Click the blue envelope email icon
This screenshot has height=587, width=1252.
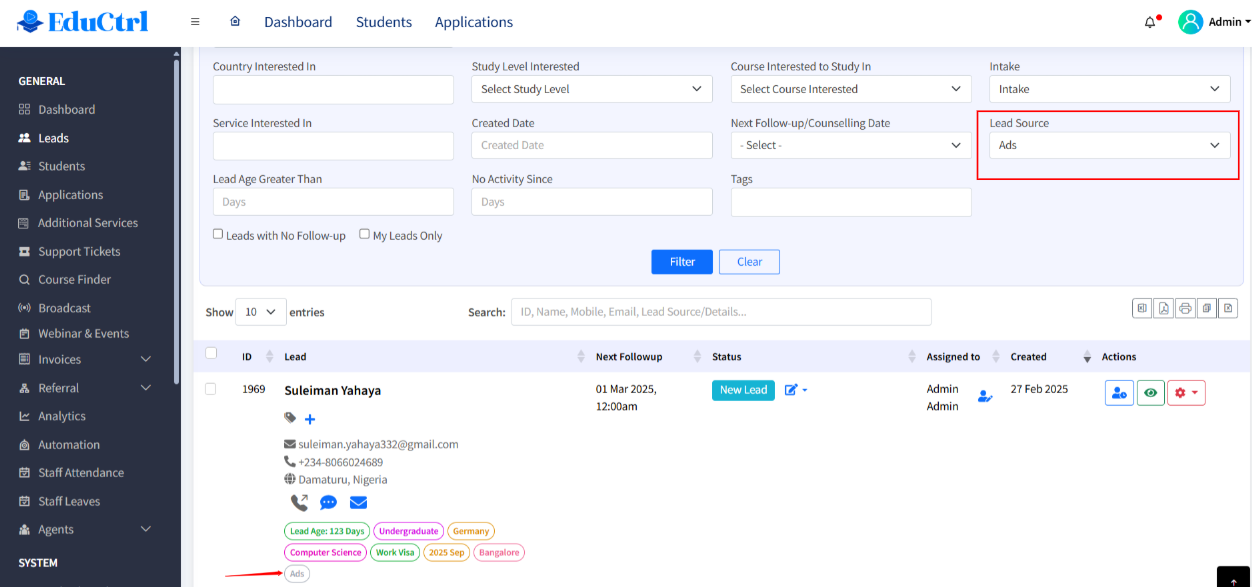pos(358,503)
